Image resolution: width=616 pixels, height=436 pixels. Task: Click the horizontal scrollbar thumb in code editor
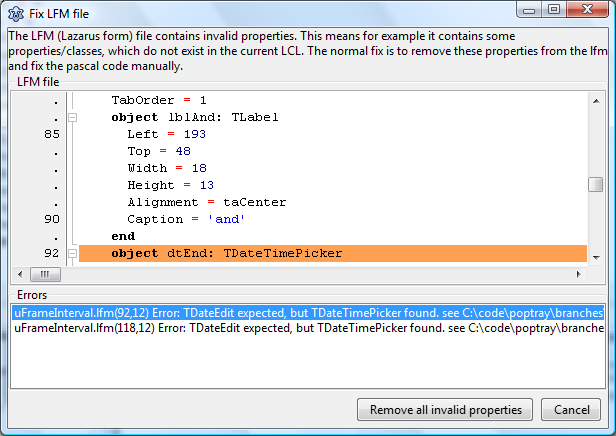pyautogui.click(x=45, y=274)
